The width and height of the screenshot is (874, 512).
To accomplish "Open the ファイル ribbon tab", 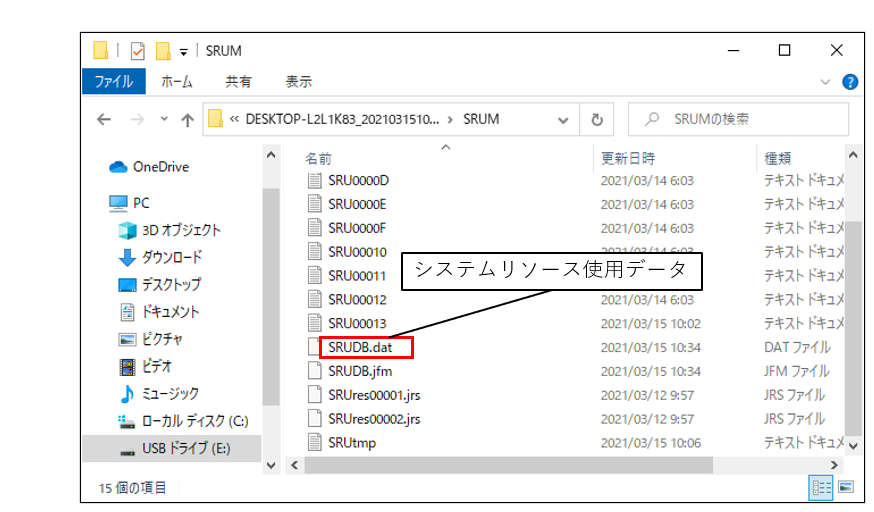I will coord(114,81).
